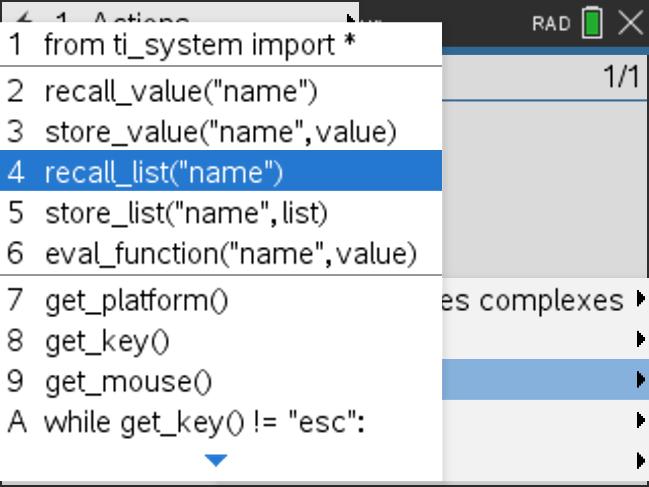Click the battery status icon

[592, 22]
